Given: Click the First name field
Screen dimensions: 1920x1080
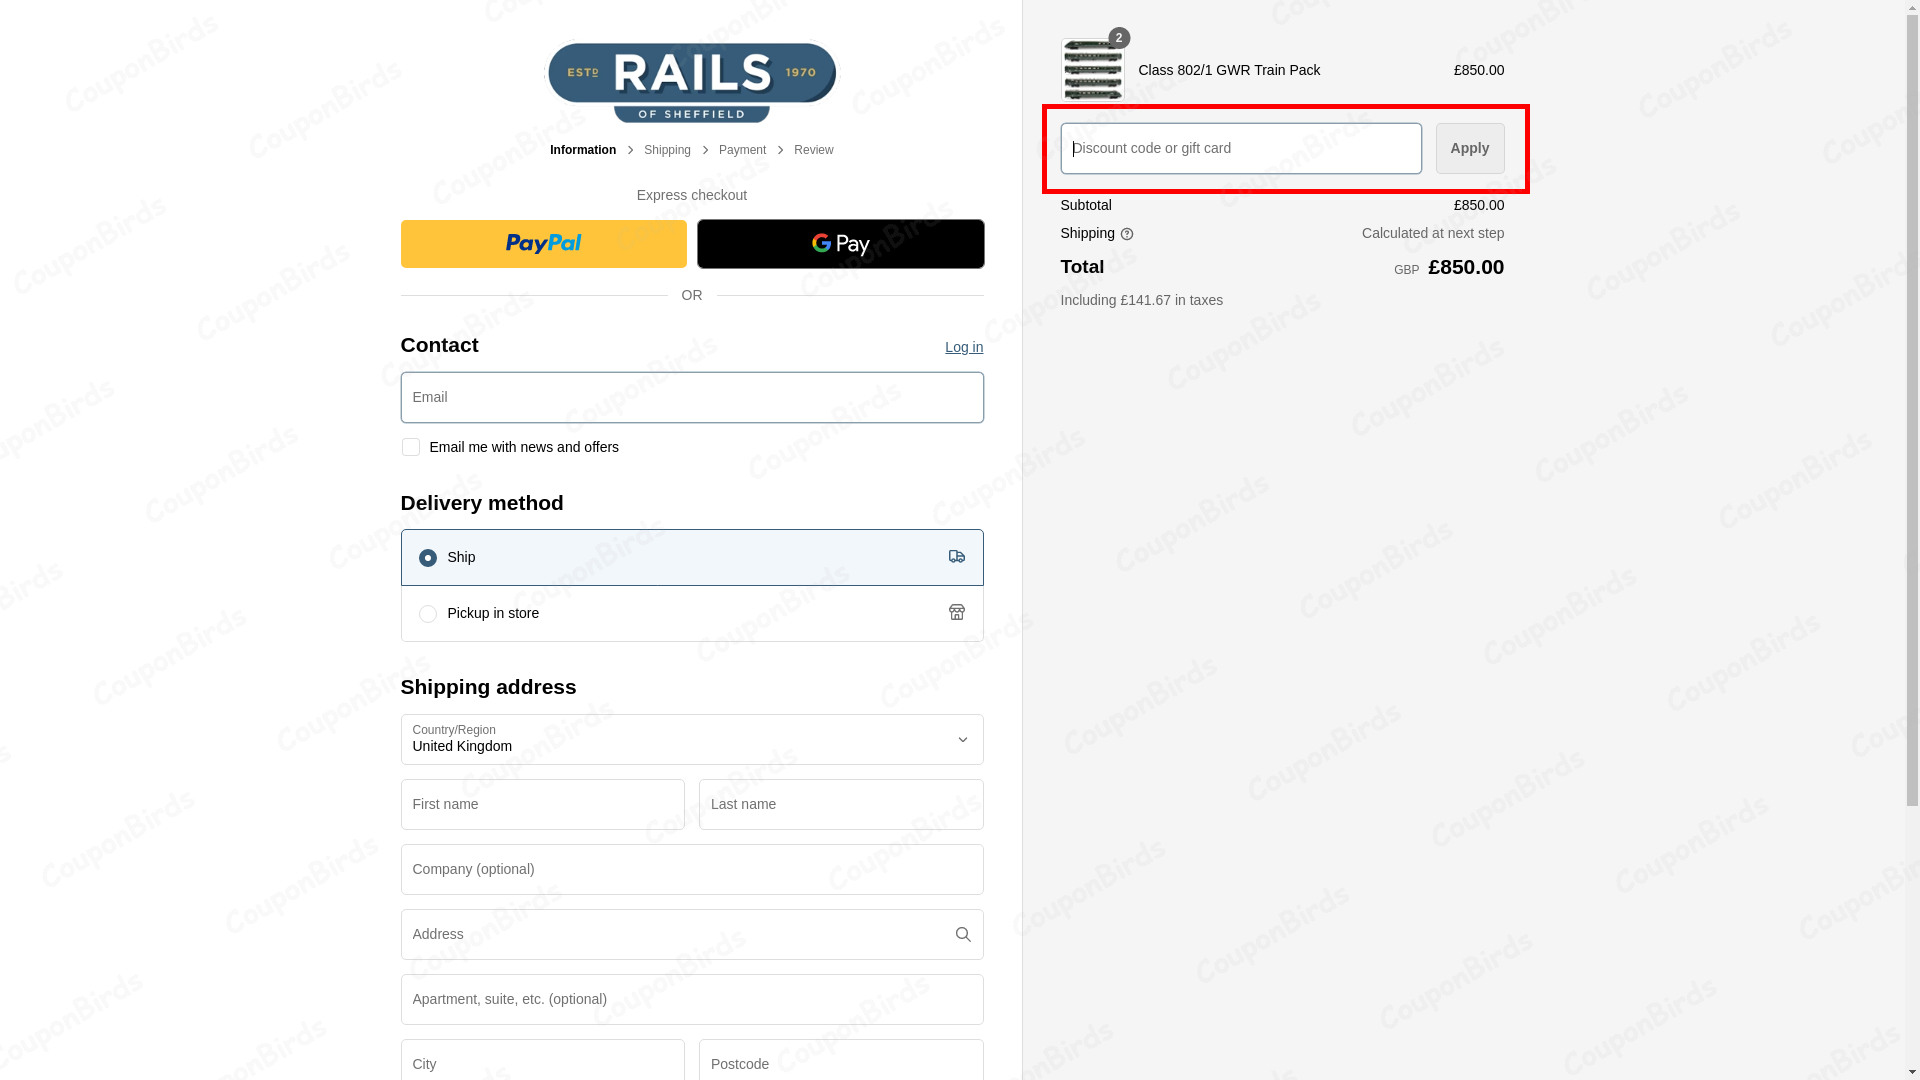Looking at the screenshot, I should [542, 804].
